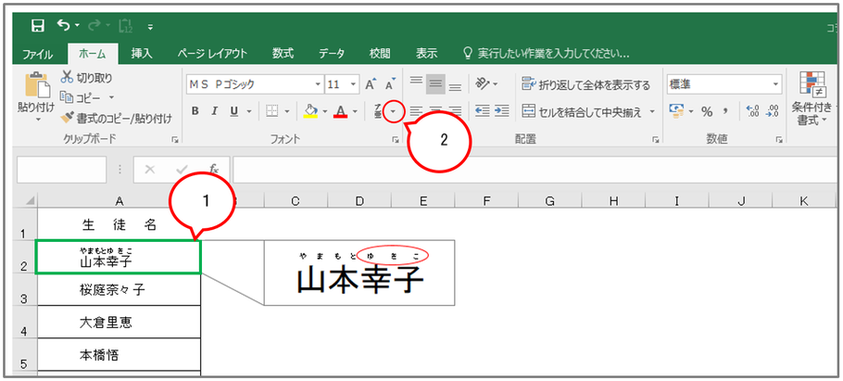
Task: Save the workbook with the floppy disk icon
Action: pyautogui.click(x=38, y=26)
